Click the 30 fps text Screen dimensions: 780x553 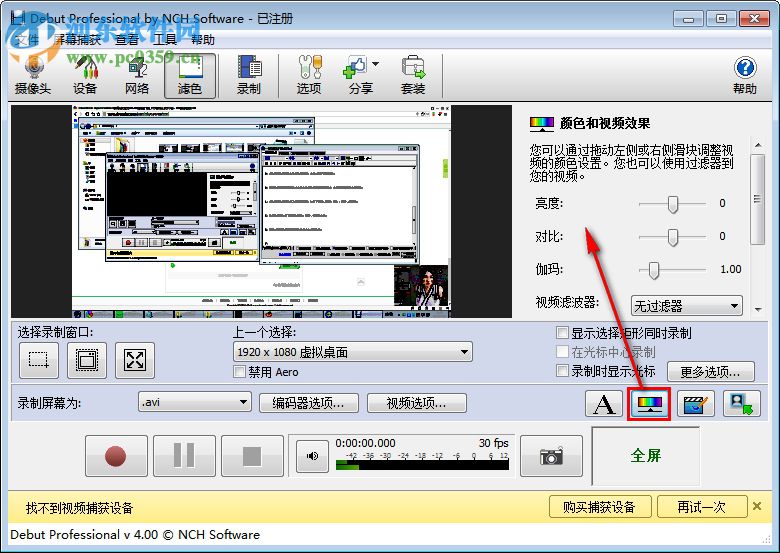[493, 443]
